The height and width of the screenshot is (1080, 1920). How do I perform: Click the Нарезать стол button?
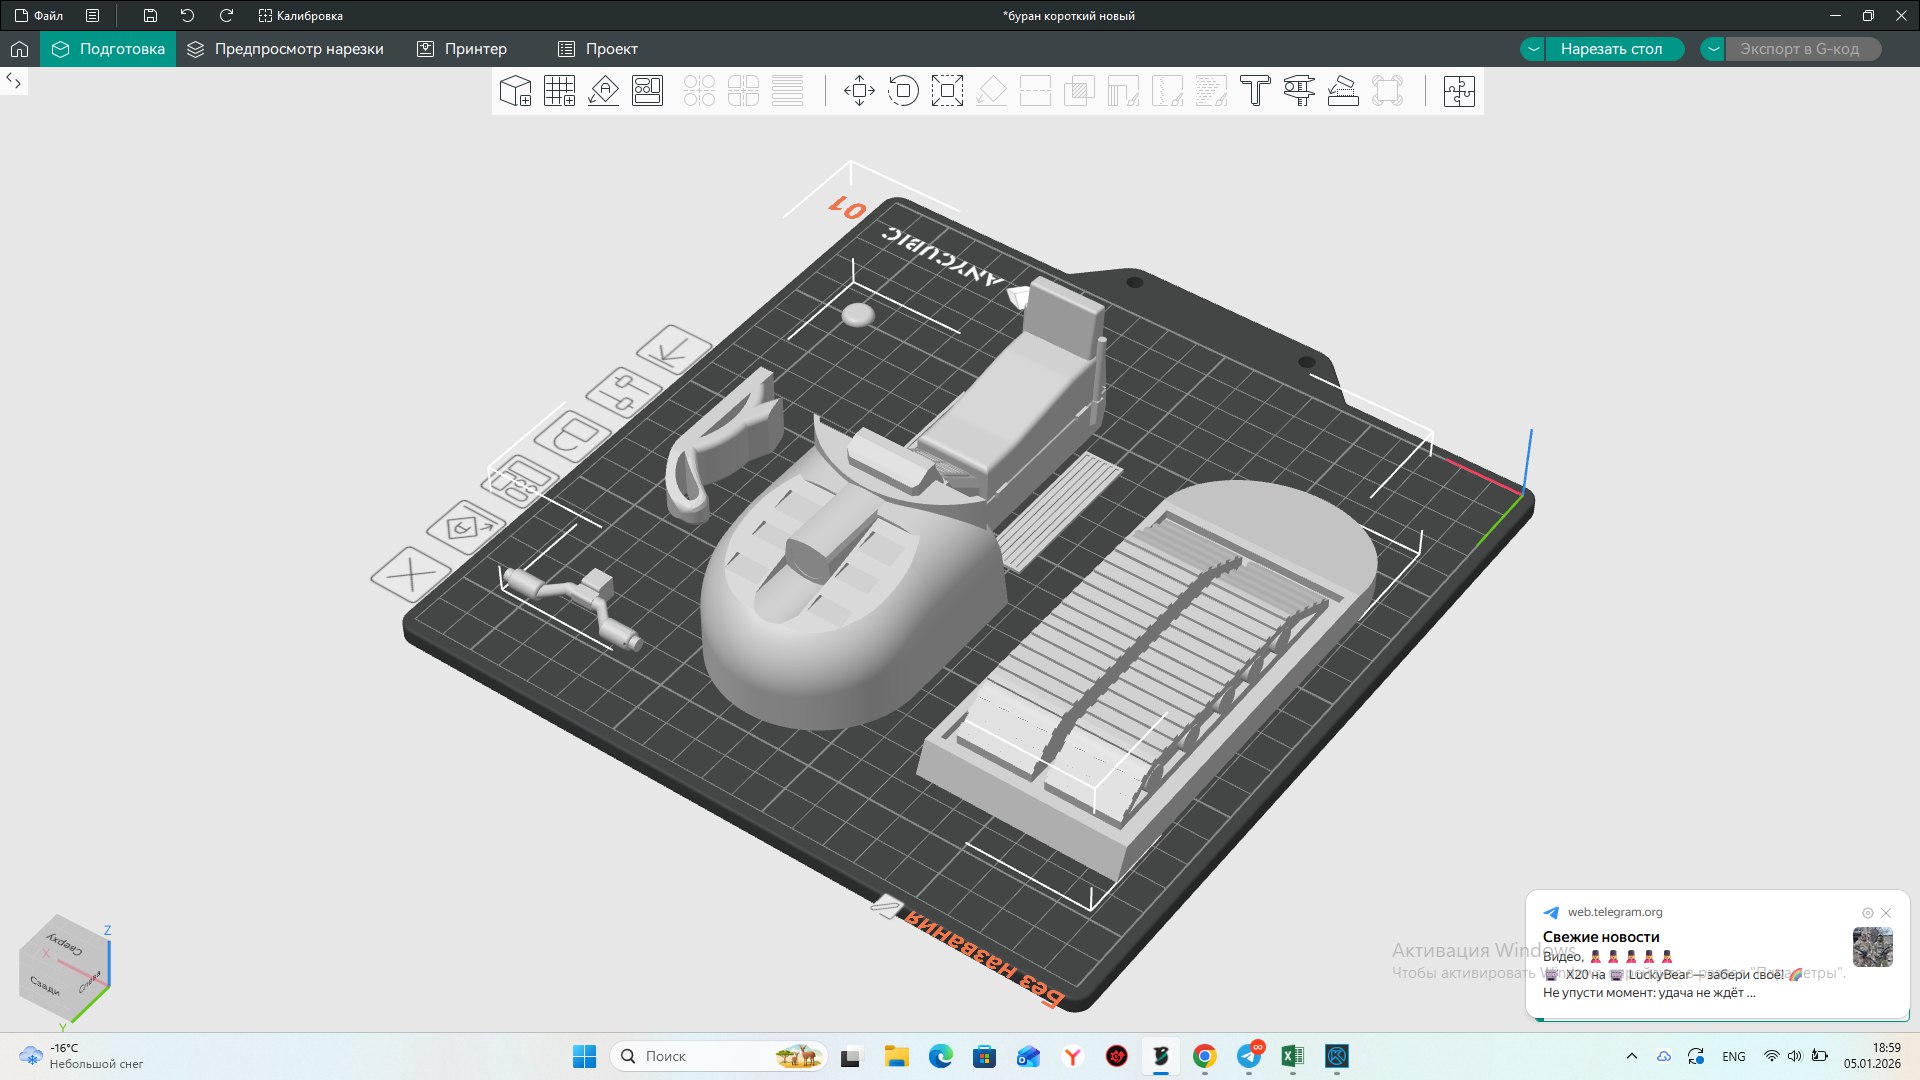click(1611, 49)
